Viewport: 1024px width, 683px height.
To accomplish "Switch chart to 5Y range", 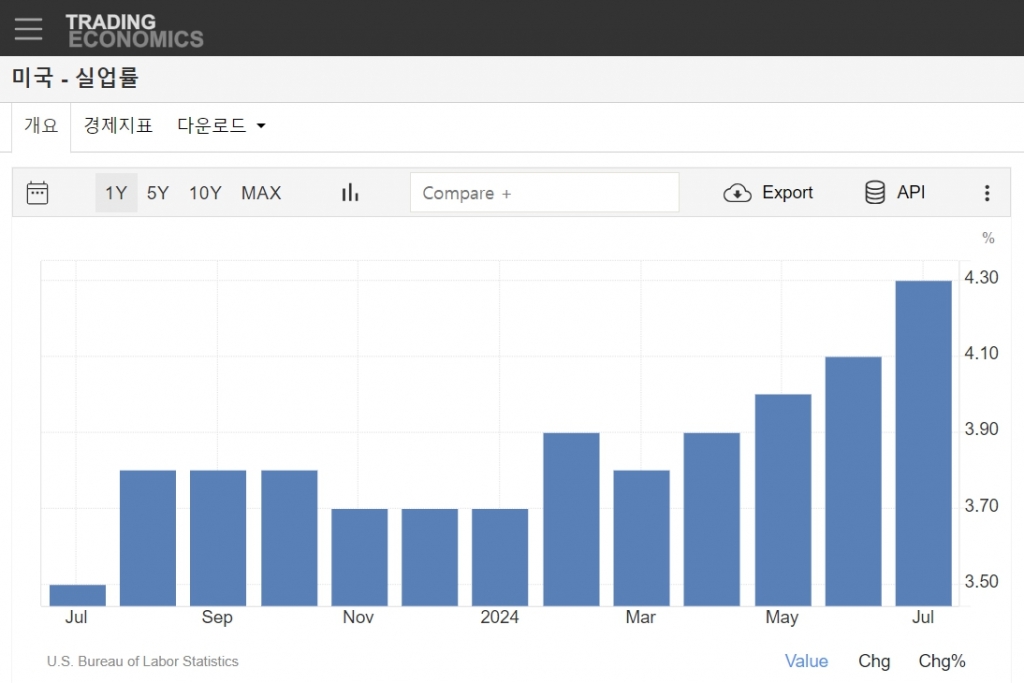I will [158, 193].
